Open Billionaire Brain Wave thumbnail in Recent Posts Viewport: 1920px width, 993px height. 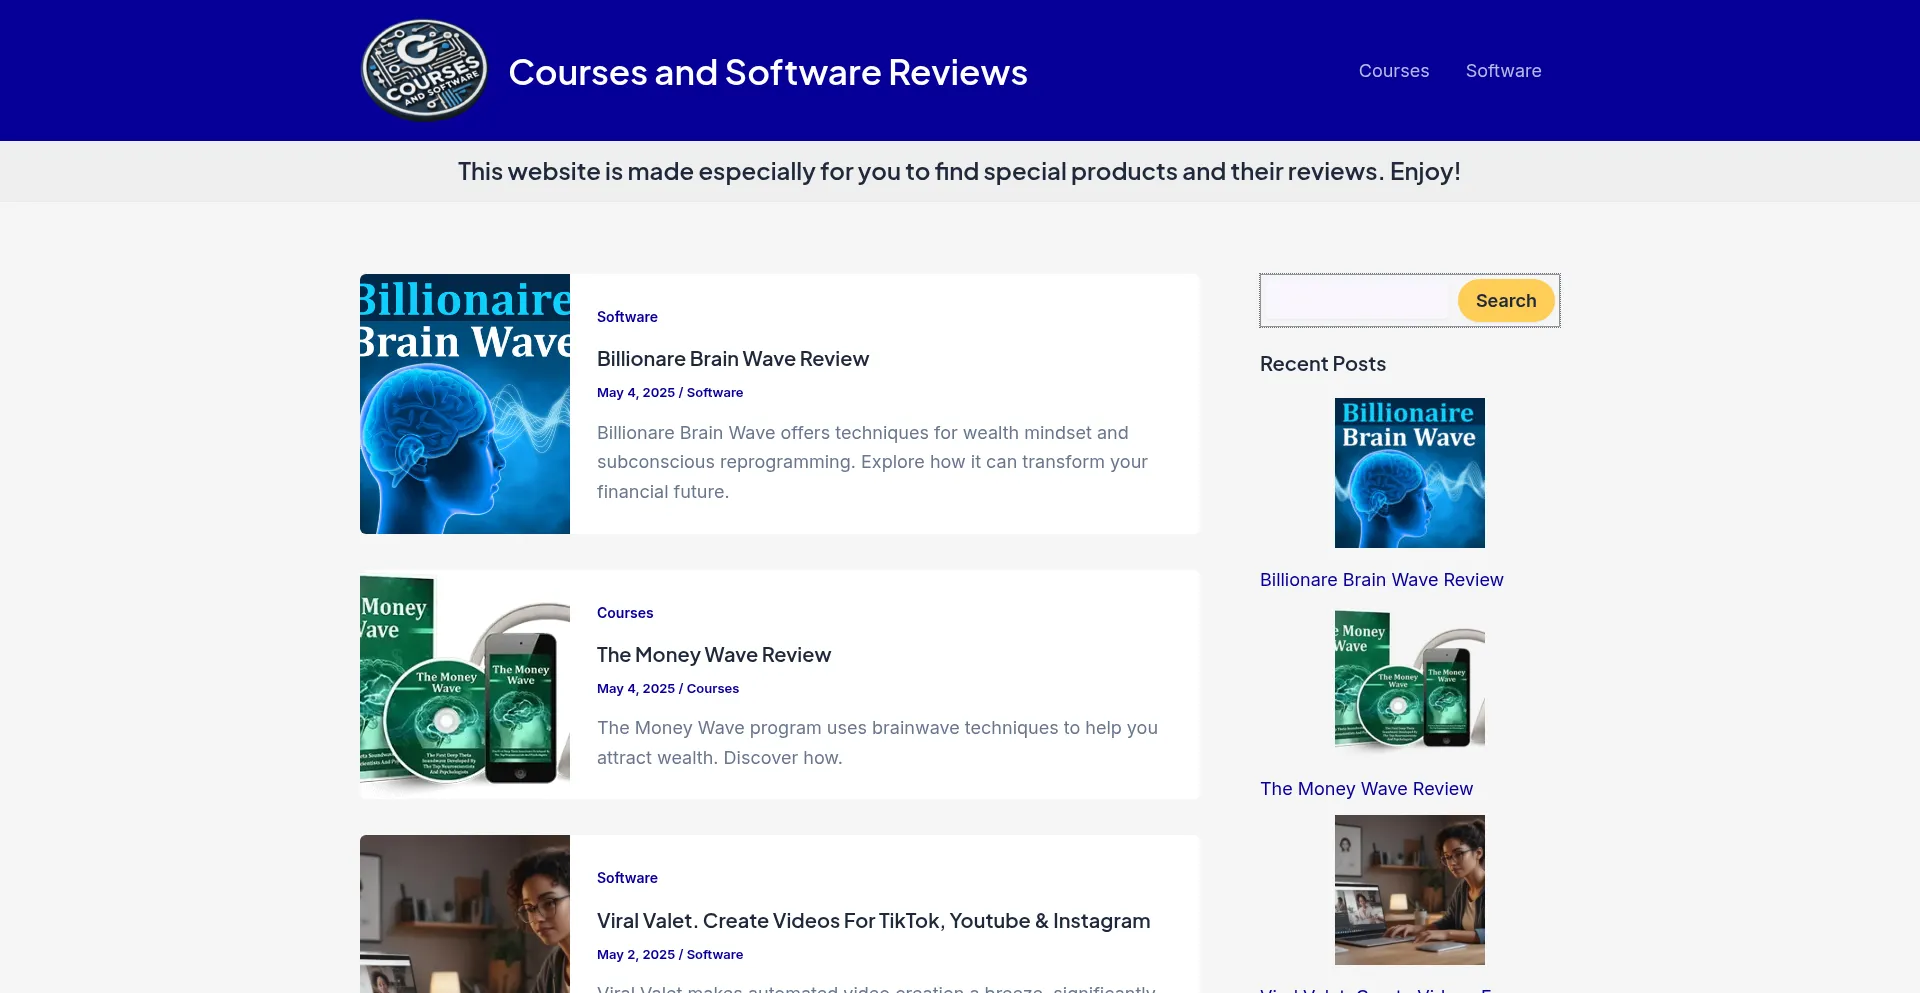click(x=1410, y=473)
